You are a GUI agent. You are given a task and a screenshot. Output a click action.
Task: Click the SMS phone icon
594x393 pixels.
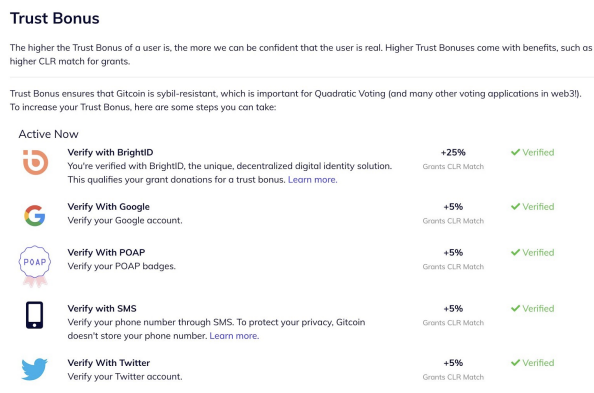(34, 315)
